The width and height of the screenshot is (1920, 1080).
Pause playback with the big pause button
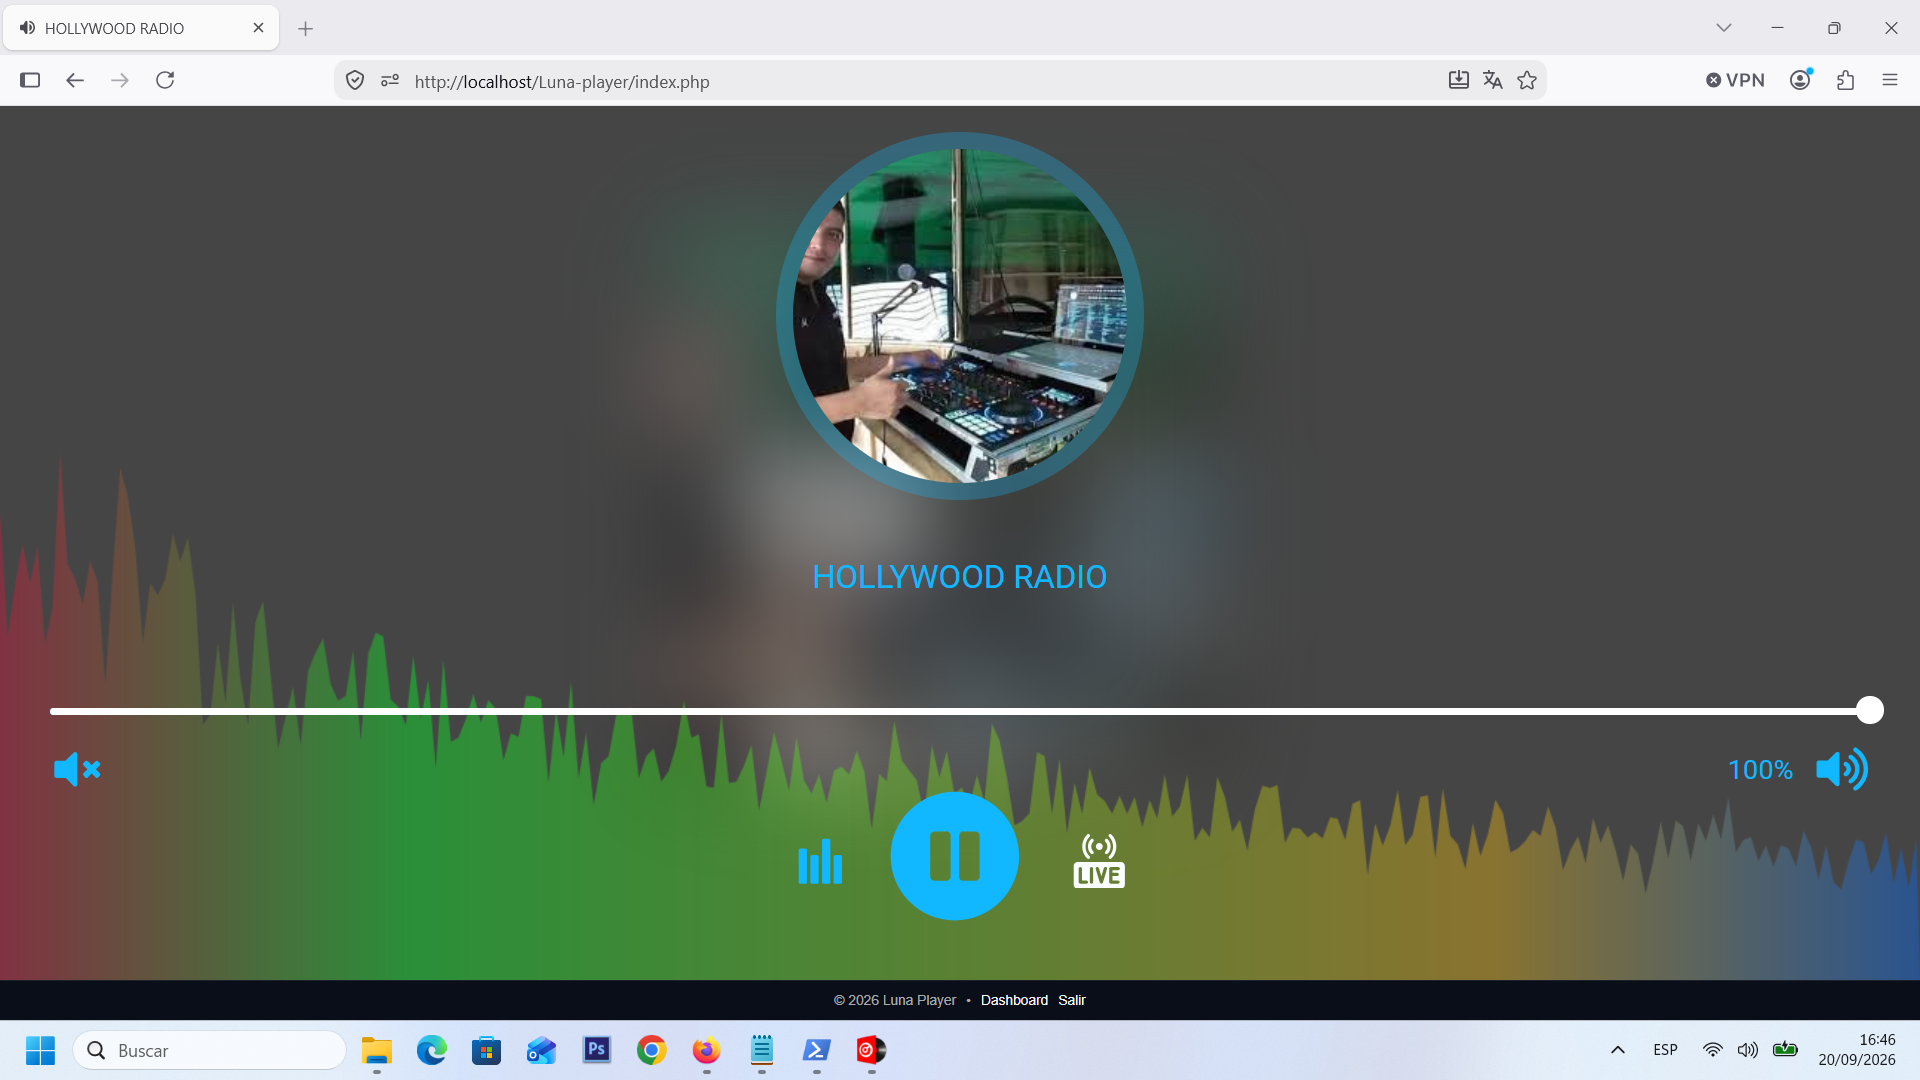click(954, 856)
